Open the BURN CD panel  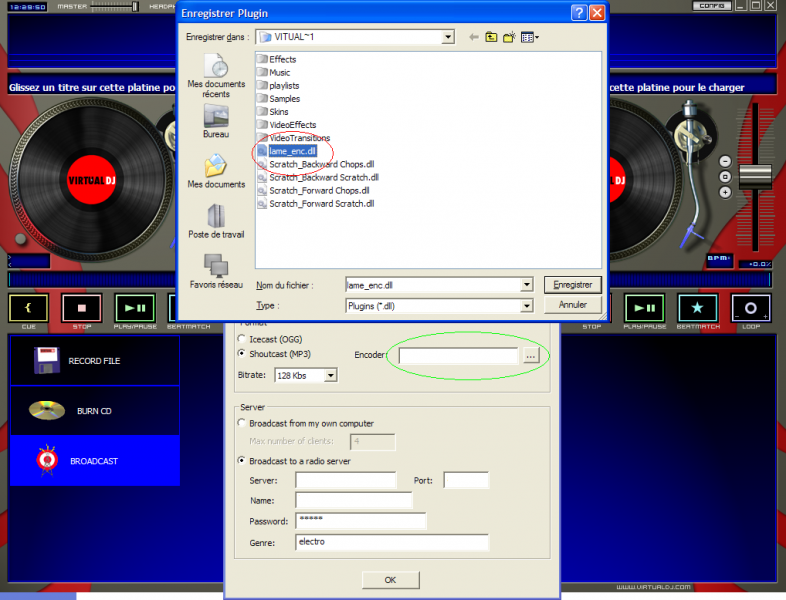pyautogui.click(x=94, y=410)
